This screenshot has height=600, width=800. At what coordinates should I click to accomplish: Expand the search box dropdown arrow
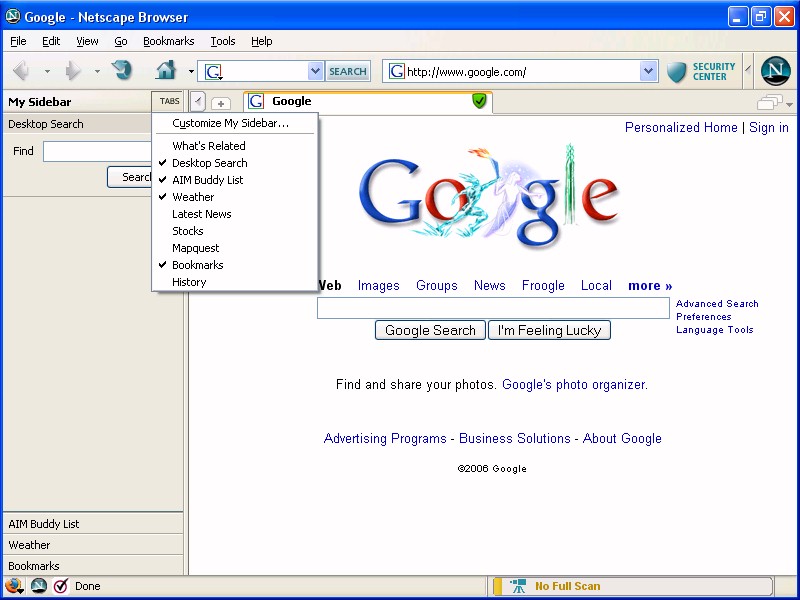[315, 71]
